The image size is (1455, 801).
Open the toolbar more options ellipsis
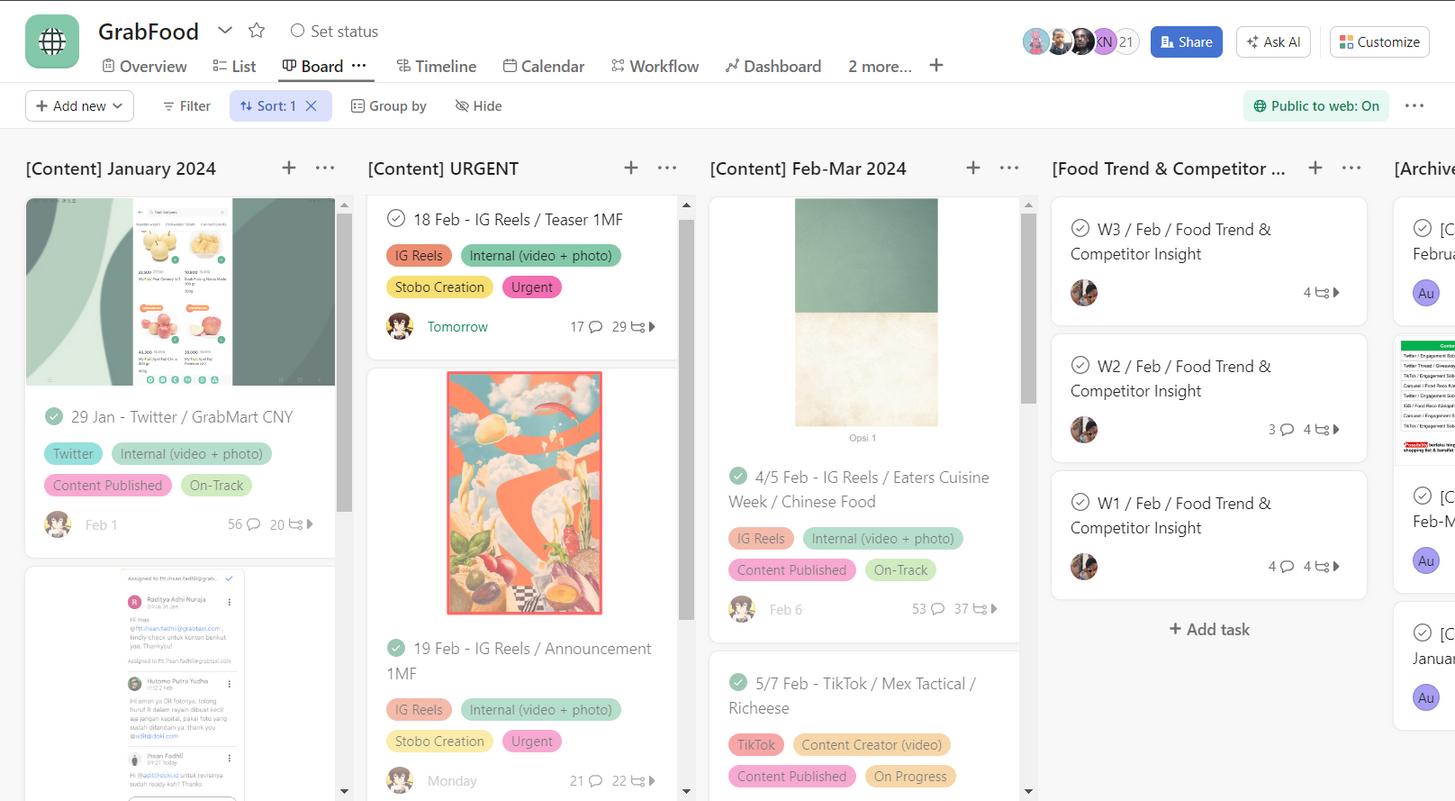[1414, 106]
